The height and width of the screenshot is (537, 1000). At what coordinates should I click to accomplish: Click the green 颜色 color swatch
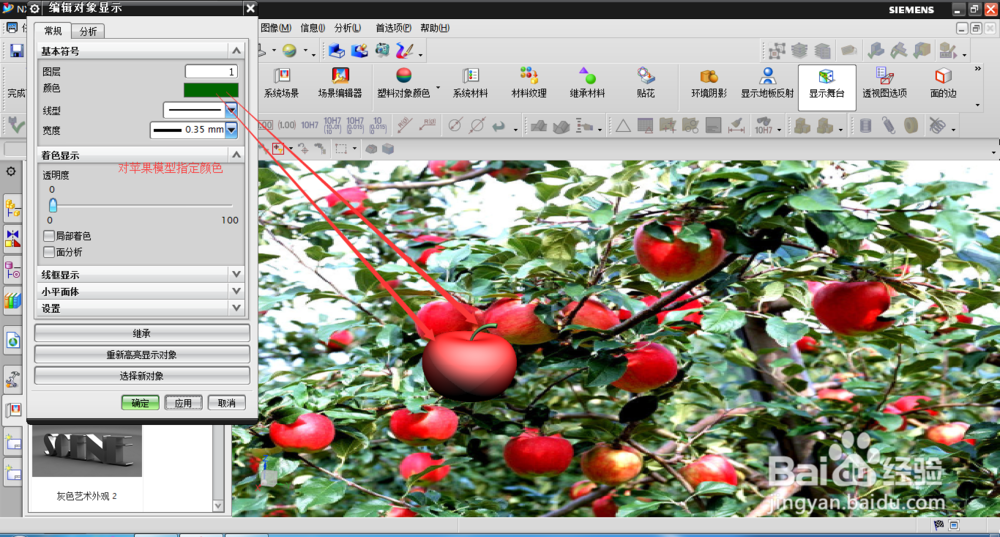click(211, 90)
